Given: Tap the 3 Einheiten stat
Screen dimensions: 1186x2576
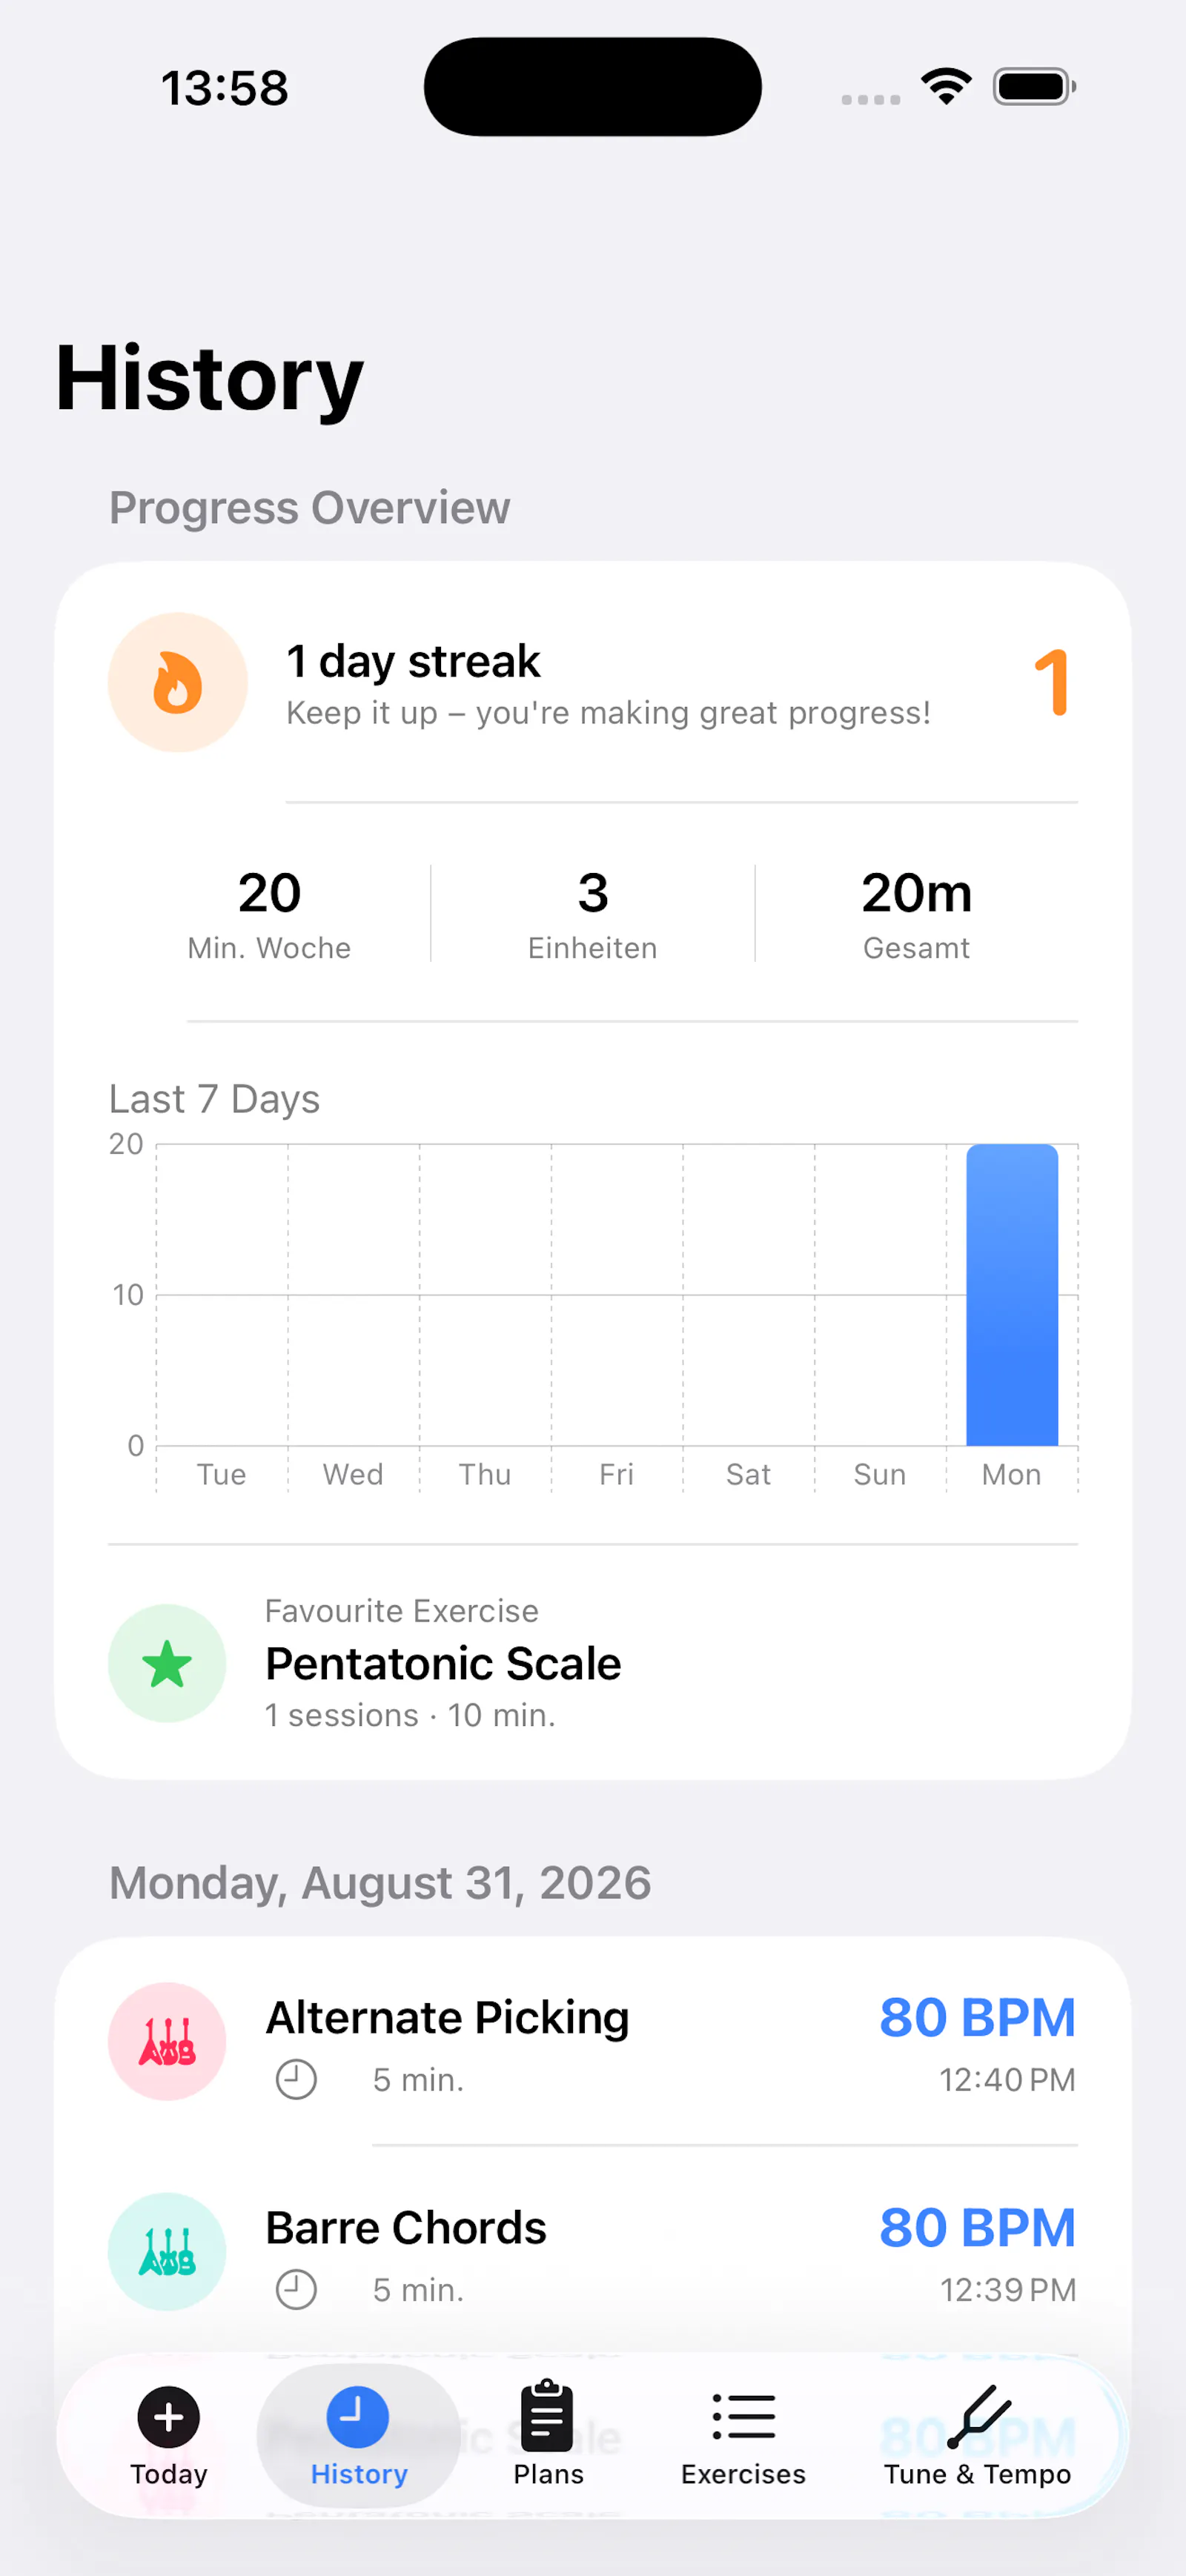Looking at the screenshot, I should point(593,914).
